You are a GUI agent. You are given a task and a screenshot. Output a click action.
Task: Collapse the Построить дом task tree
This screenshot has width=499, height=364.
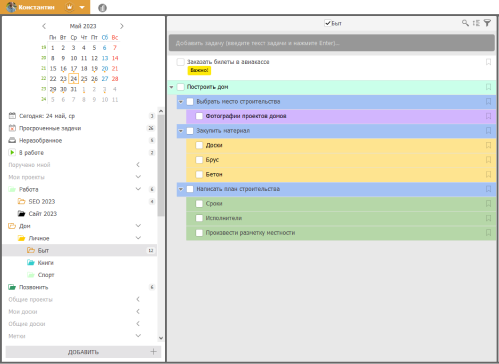[x=171, y=87]
